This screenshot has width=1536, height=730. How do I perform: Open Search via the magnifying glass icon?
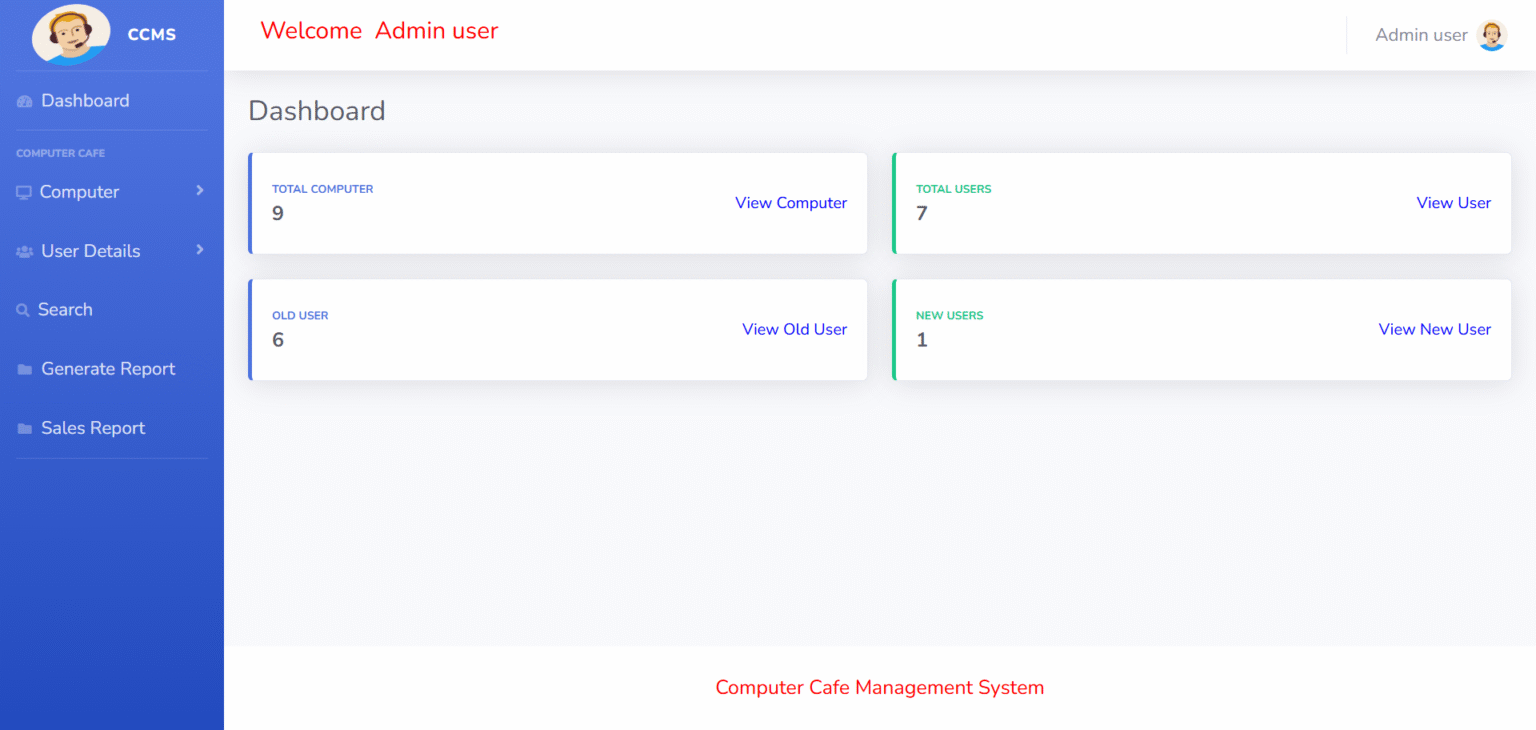(x=23, y=309)
